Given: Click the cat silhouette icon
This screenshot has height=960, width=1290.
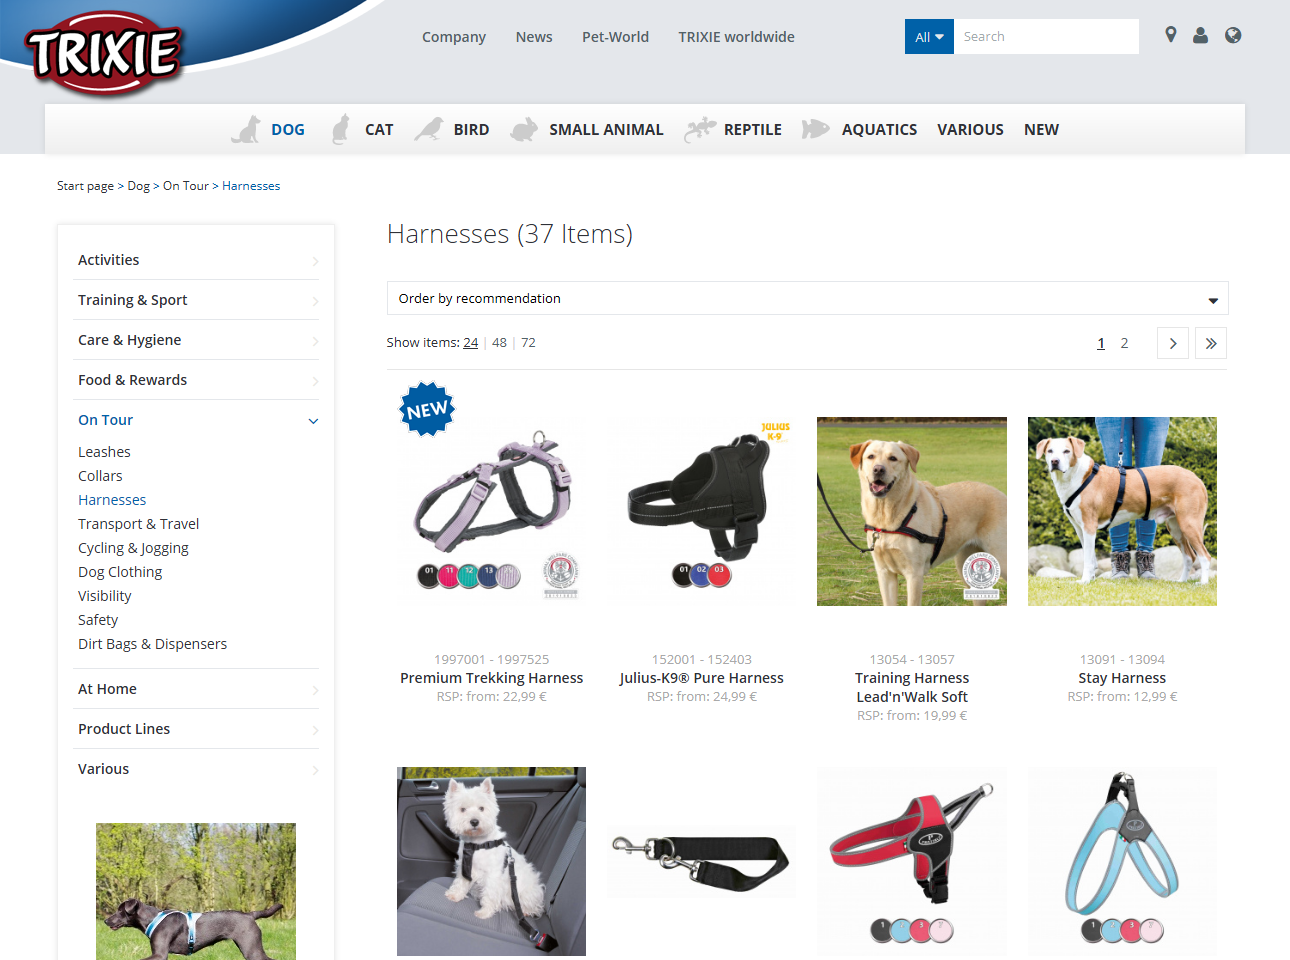Looking at the screenshot, I should tap(341, 129).
